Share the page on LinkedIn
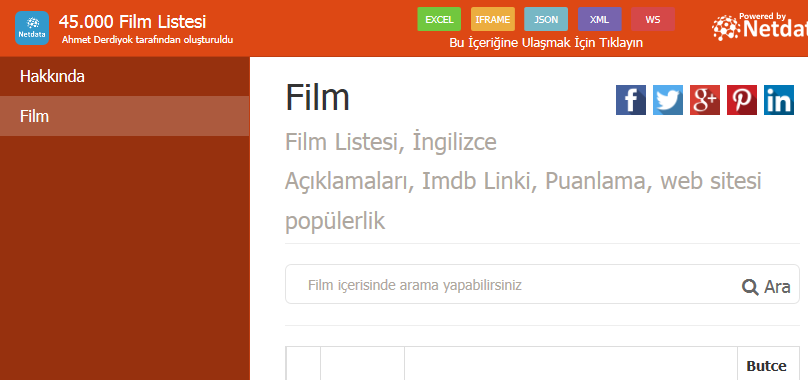The height and width of the screenshot is (380, 808). pyautogui.click(x=779, y=100)
